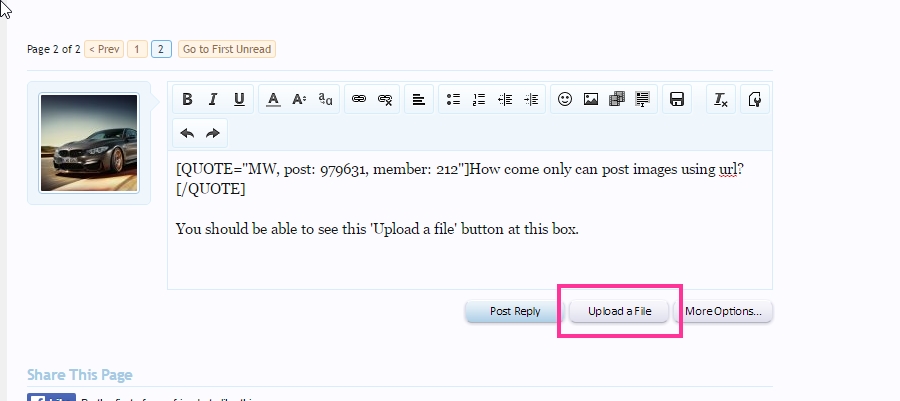Toggle bold formatting in editor
This screenshot has height=401, width=900.
click(187, 99)
